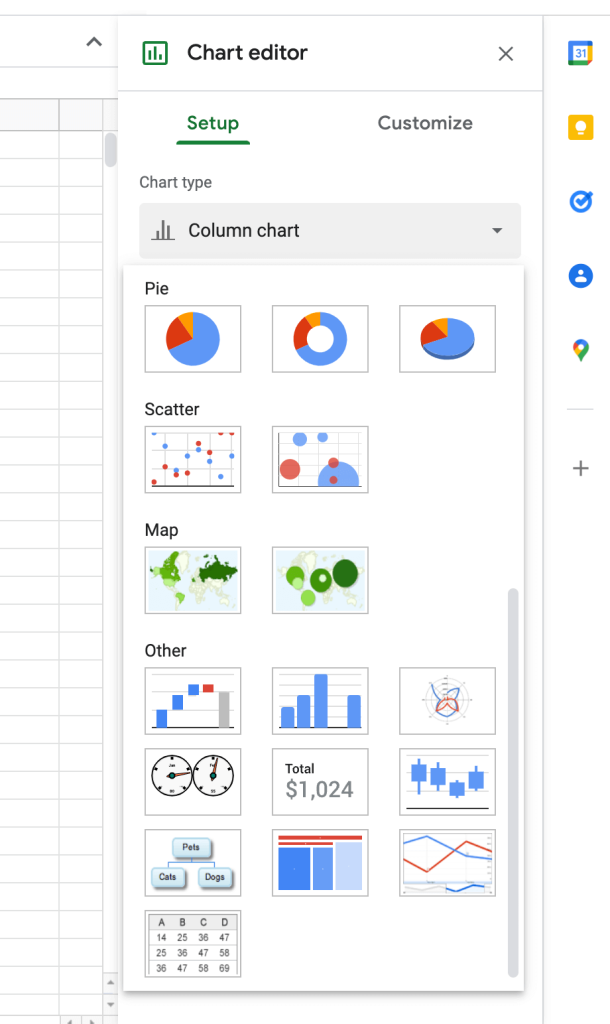Pick the waterfall chart type
Viewport: 610px width, 1024px height.
click(x=193, y=701)
